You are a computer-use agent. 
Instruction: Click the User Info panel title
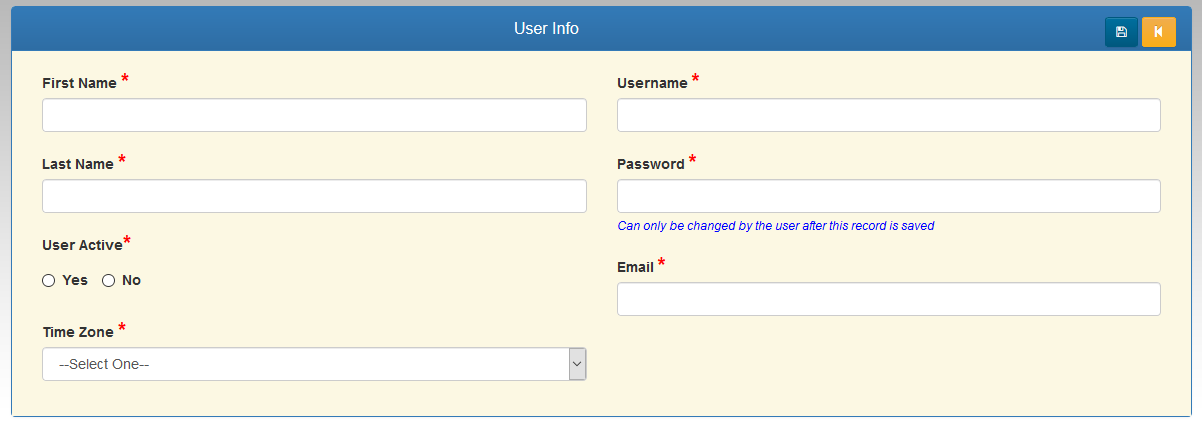point(546,28)
